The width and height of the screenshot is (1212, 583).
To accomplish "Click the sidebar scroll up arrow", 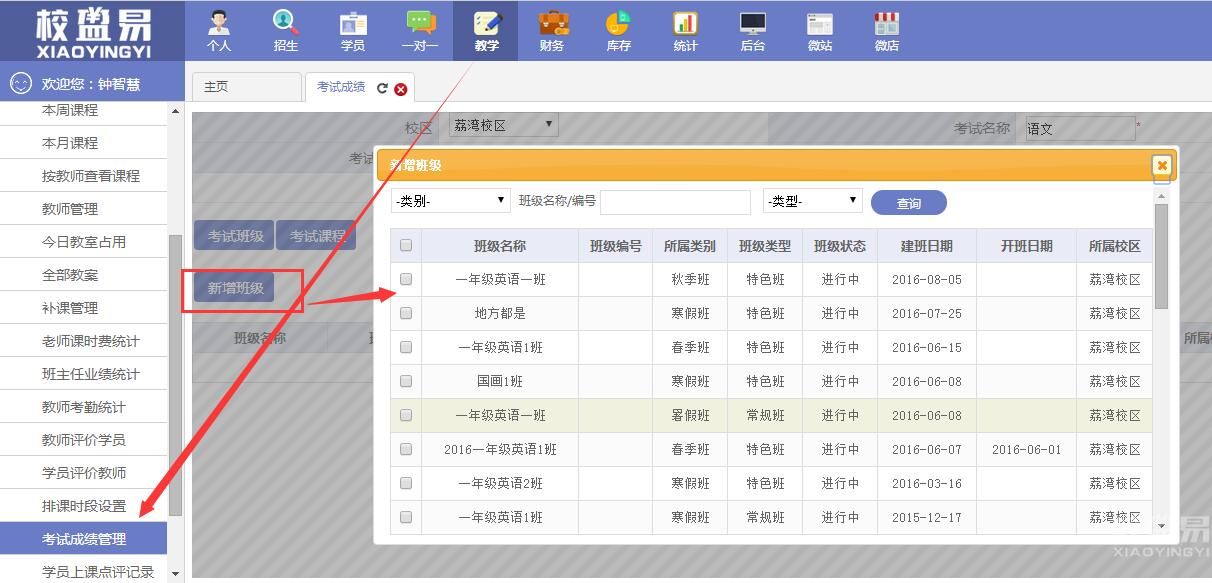I will coord(175,111).
